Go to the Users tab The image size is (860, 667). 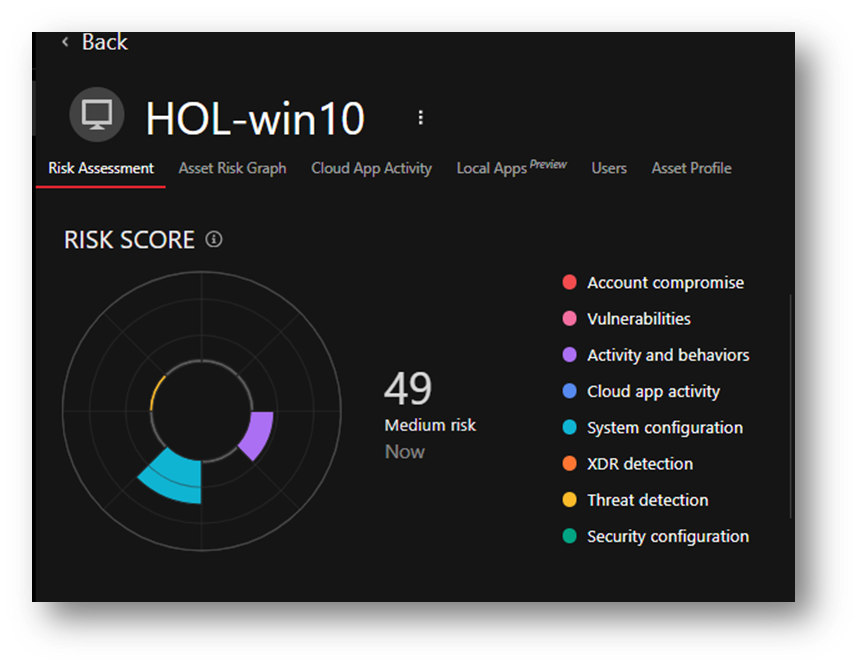coord(609,168)
